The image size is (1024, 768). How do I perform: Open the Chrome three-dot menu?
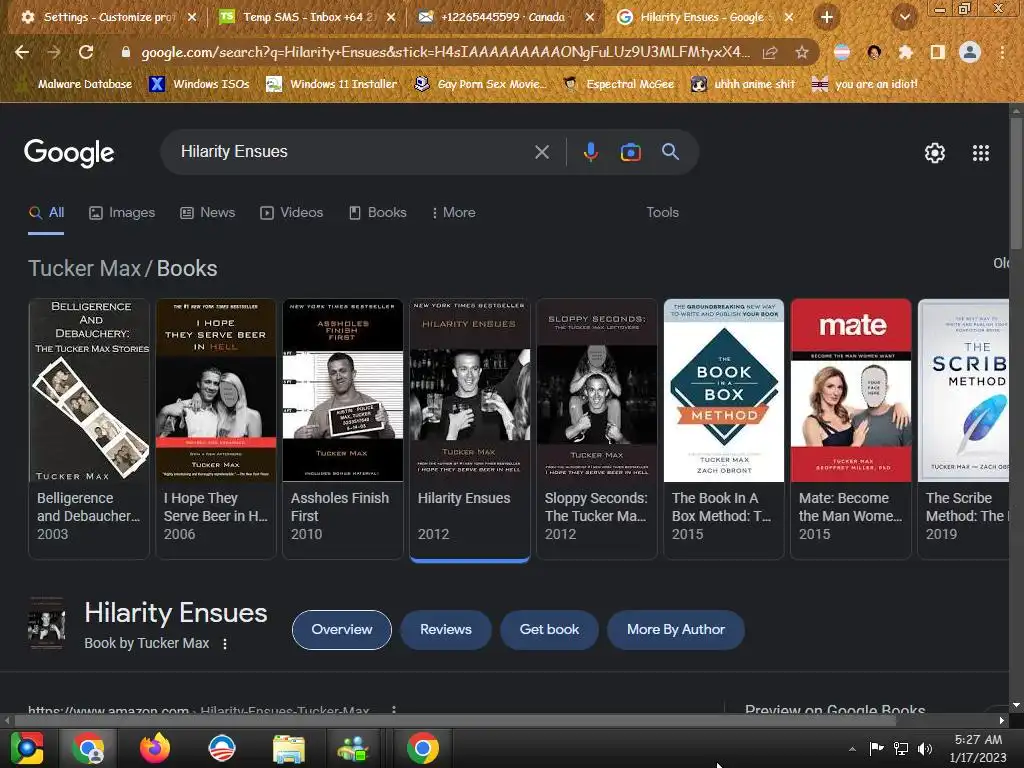[1002, 52]
